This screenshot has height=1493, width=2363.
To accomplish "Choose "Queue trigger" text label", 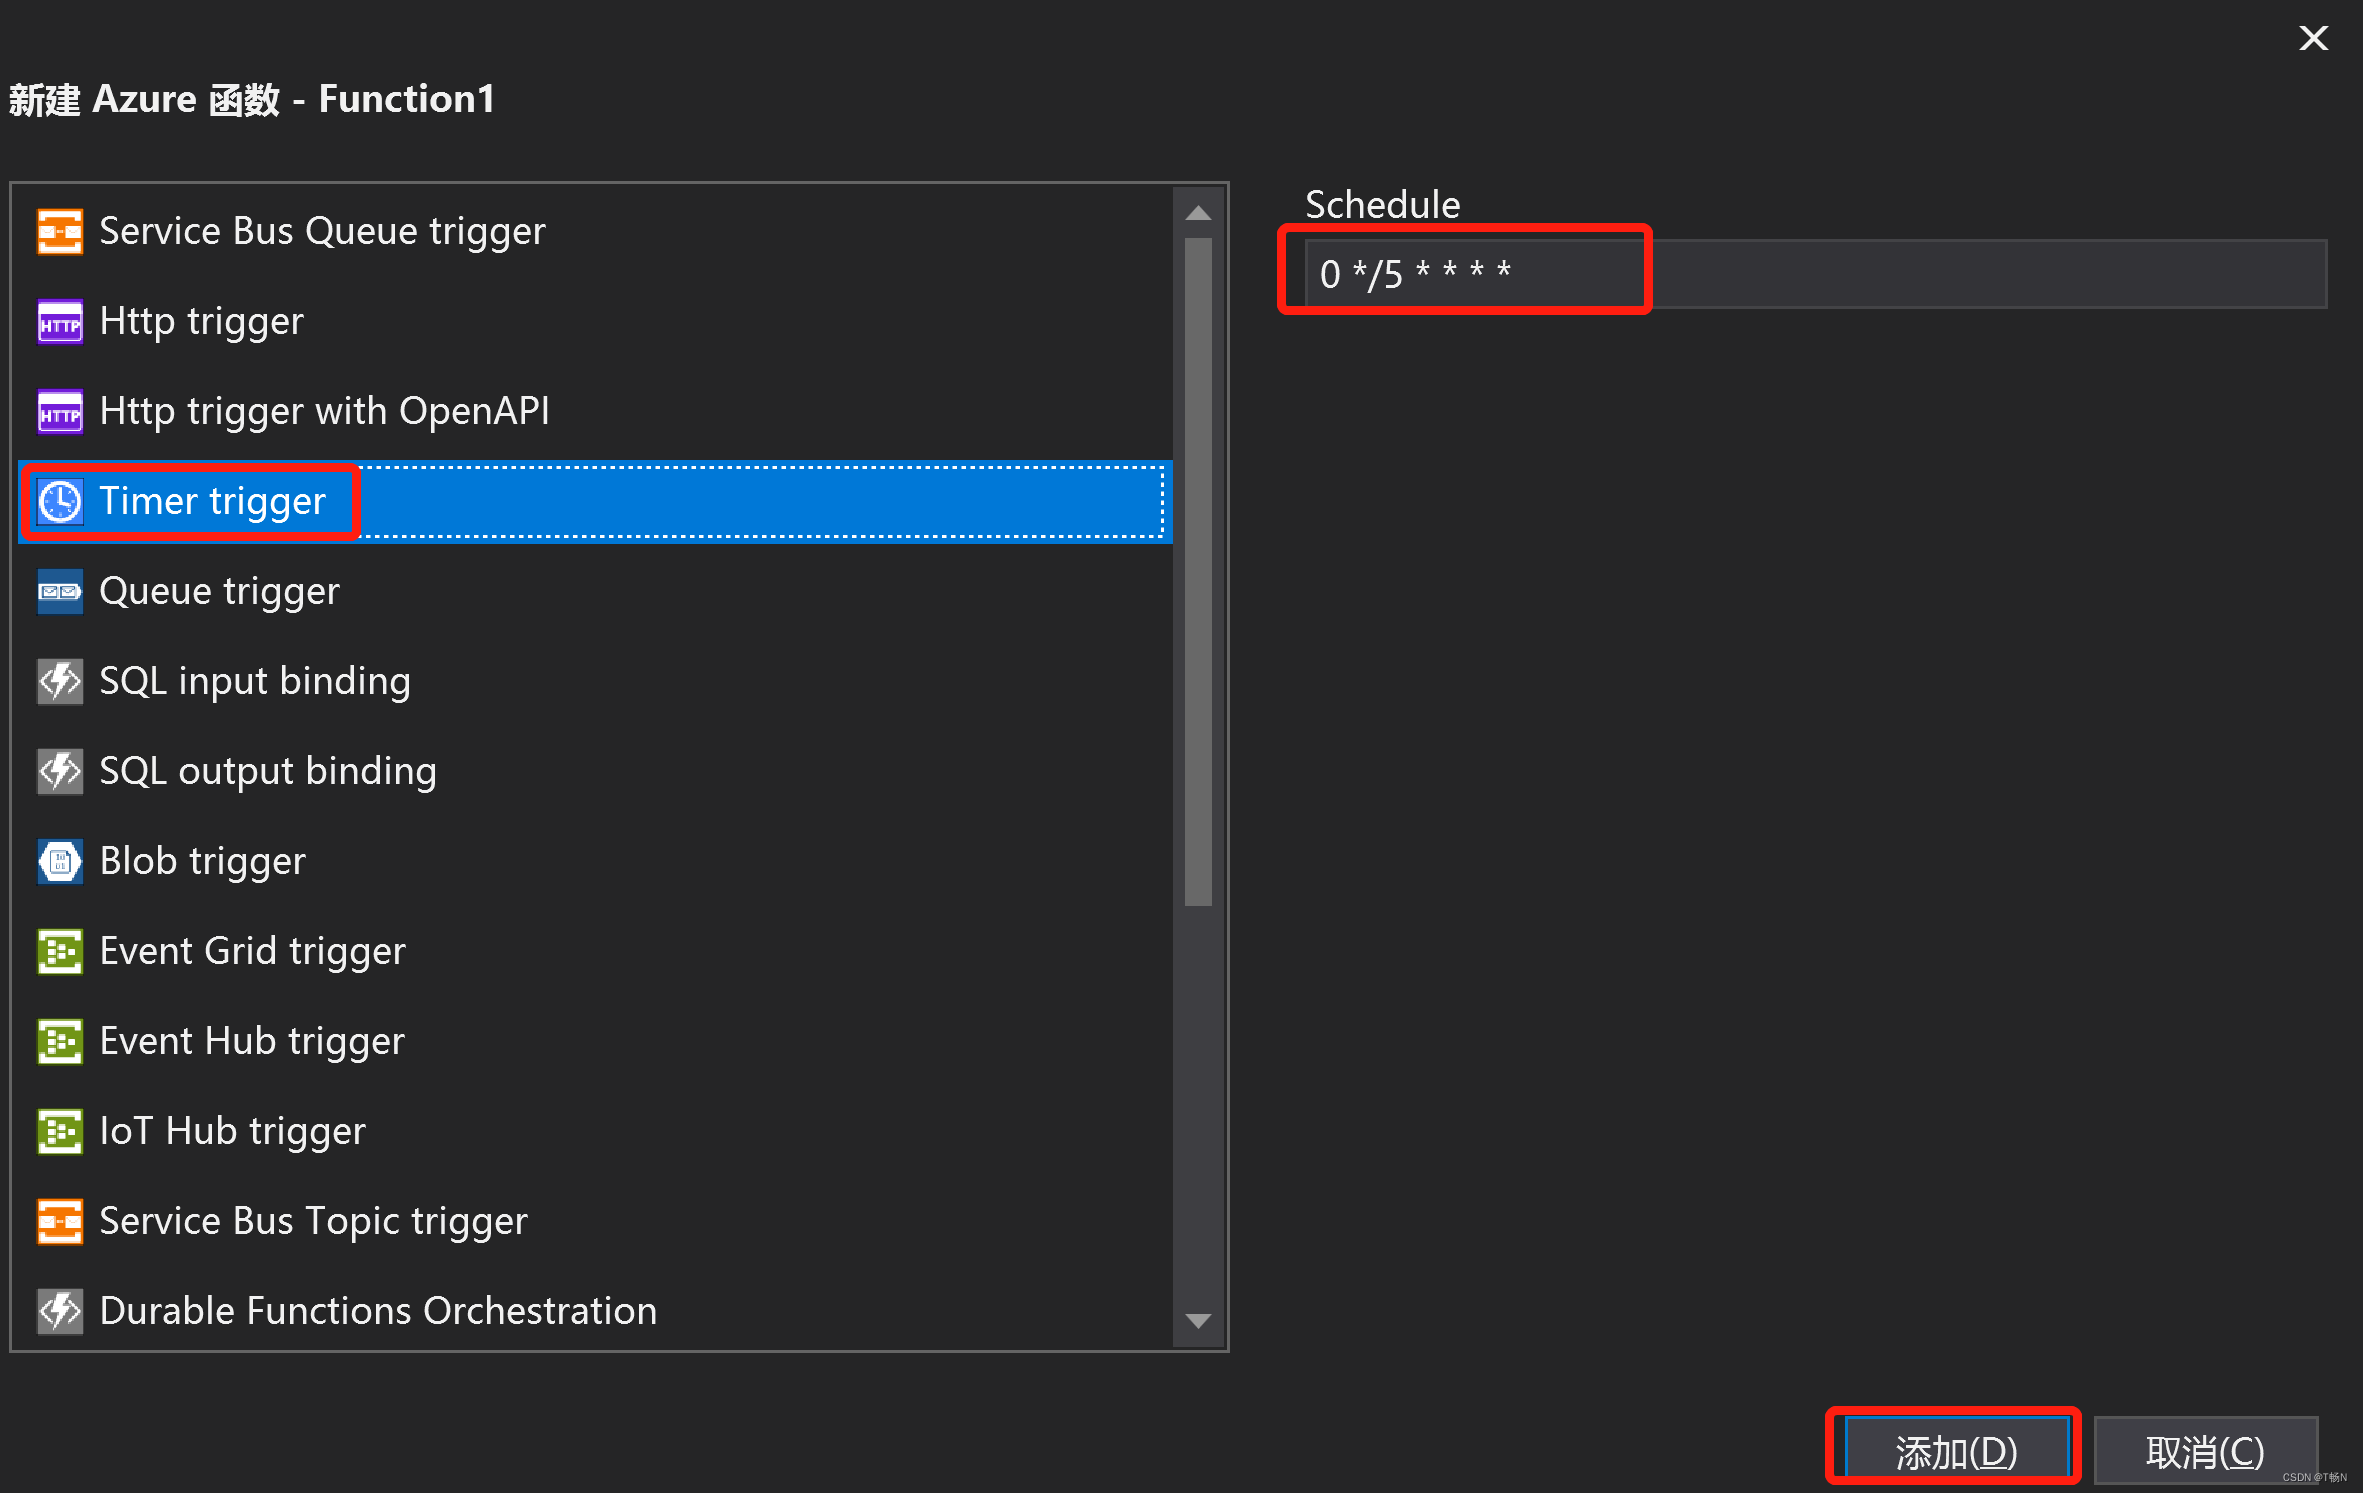I will pyautogui.click(x=220, y=592).
